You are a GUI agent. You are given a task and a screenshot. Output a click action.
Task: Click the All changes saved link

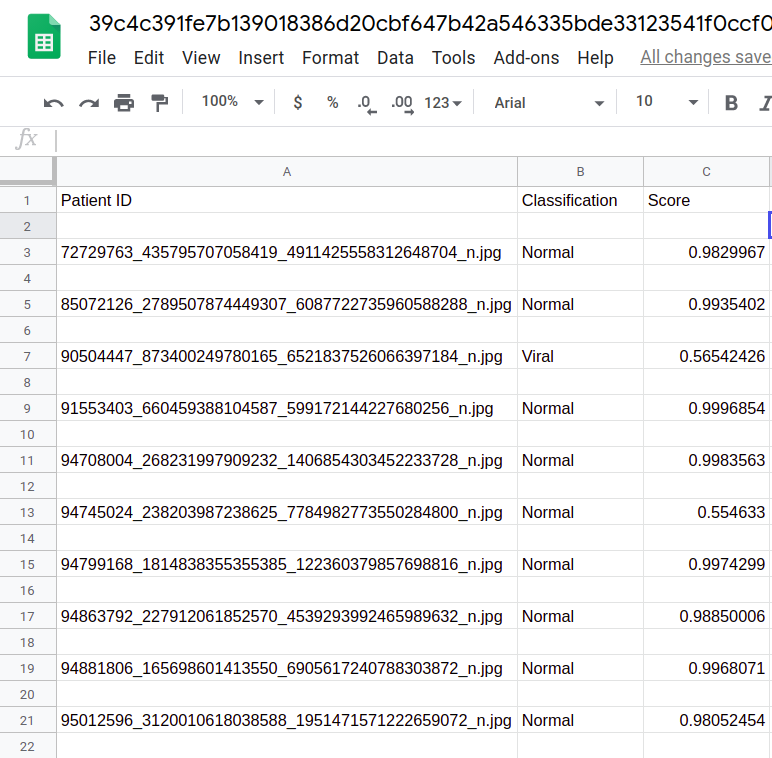[x=706, y=57]
